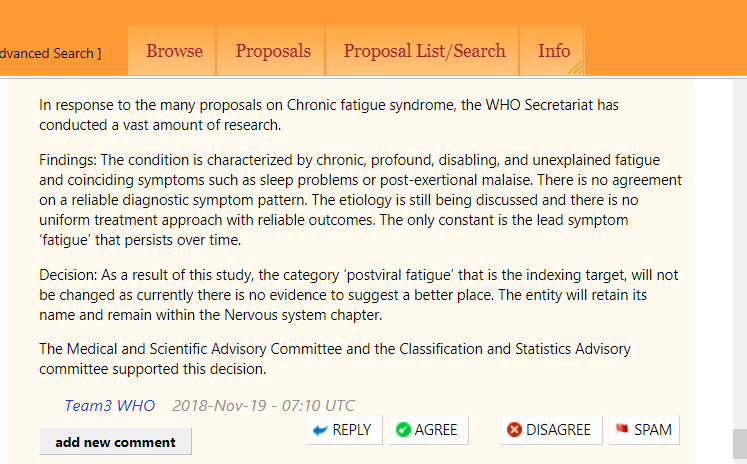
Task: Click the REPLY button label
Action: click(x=351, y=430)
